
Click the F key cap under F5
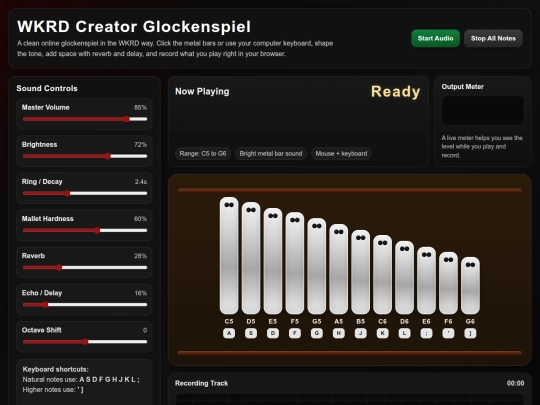point(295,333)
